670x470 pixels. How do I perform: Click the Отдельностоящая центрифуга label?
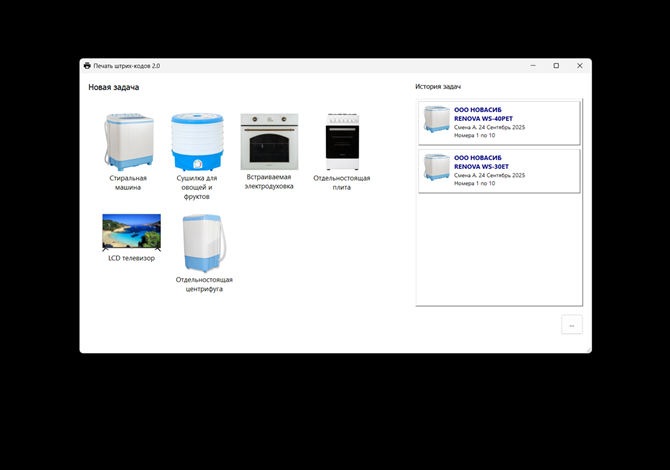coord(204,284)
